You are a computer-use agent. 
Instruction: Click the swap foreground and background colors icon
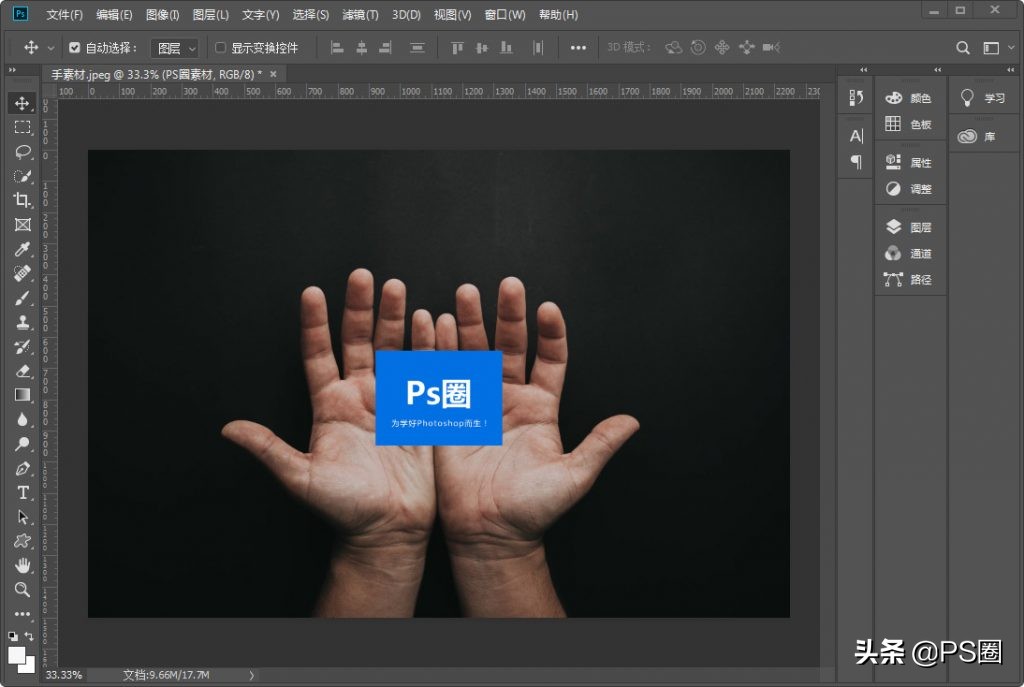tap(29, 636)
